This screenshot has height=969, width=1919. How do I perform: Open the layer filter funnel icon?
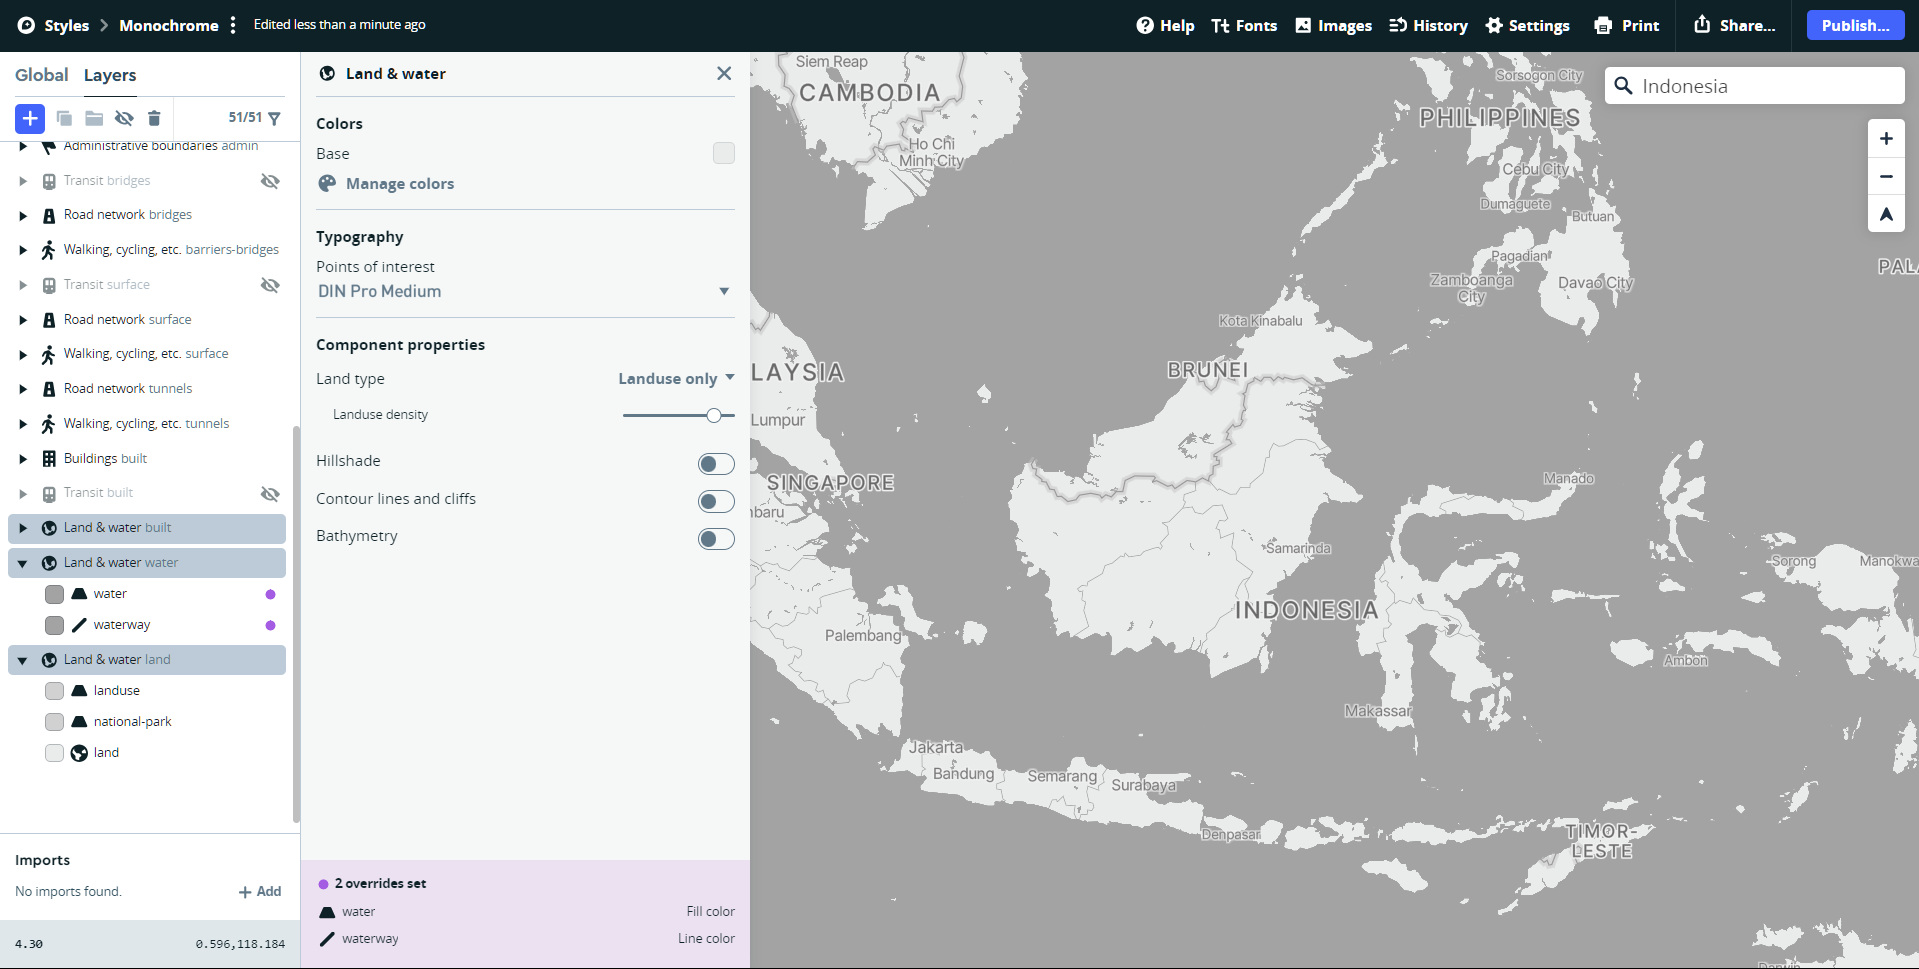click(x=274, y=118)
